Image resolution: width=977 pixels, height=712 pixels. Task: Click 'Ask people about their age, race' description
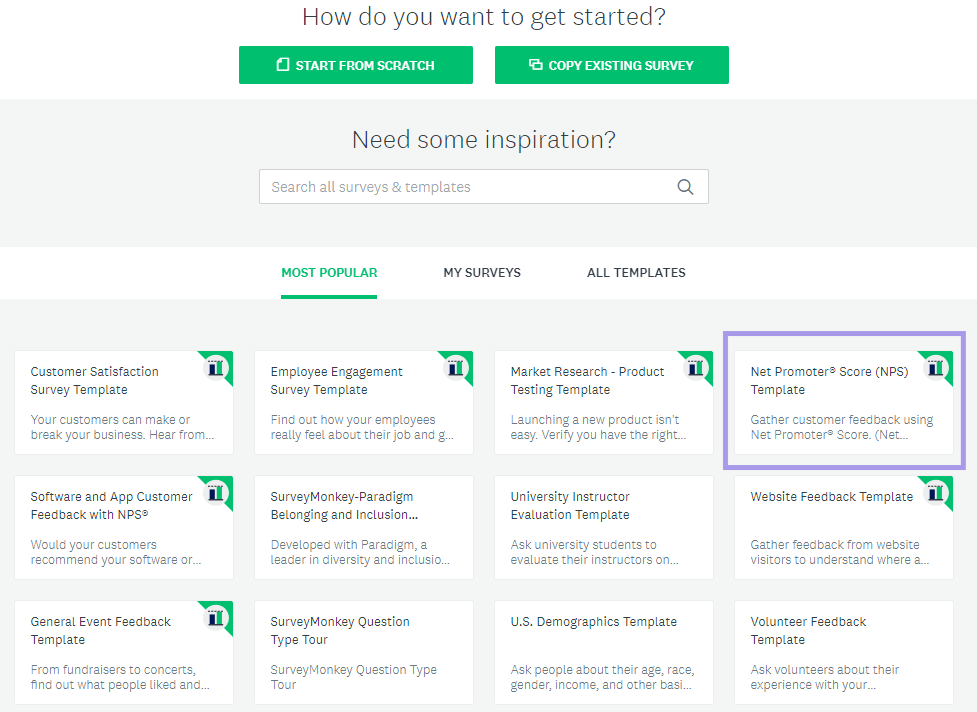(x=603, y=678)
